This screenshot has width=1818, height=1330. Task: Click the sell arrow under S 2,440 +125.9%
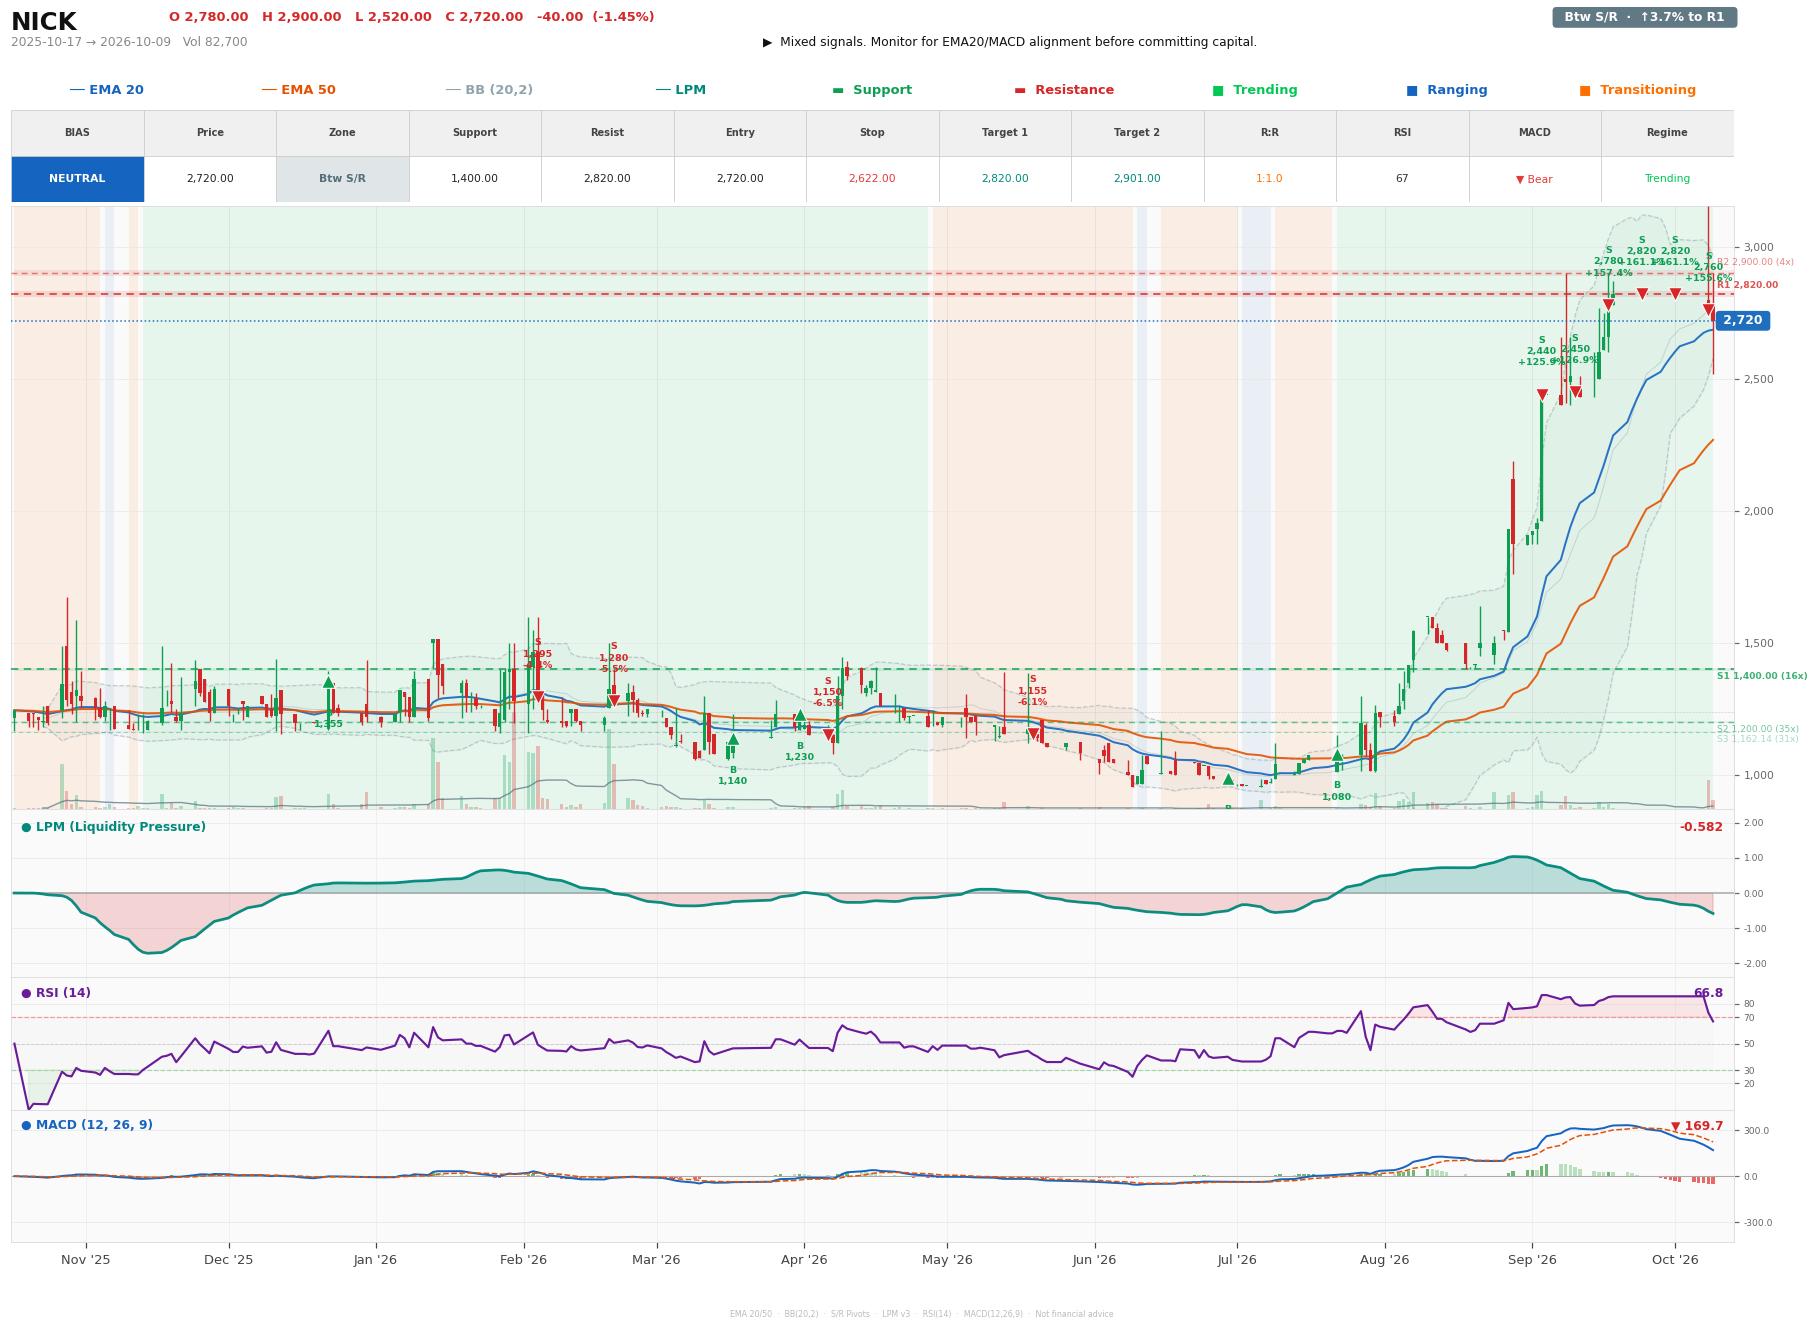[1542, 395]
